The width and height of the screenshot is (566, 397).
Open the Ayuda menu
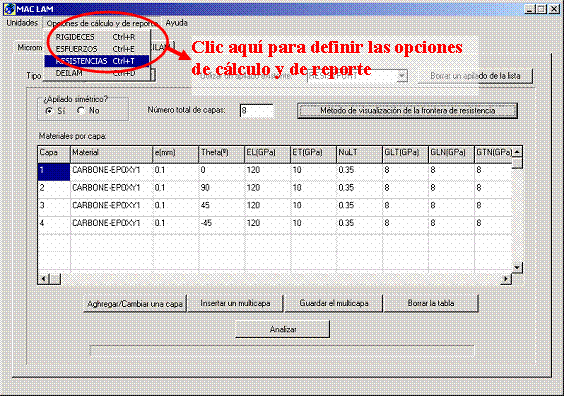tap(176, 23)
